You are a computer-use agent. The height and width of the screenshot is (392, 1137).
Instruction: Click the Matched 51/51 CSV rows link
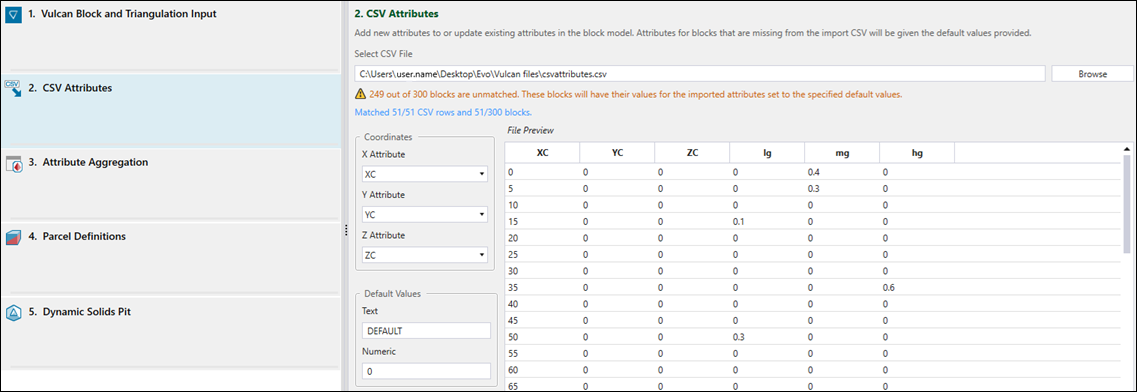(444, 112)
